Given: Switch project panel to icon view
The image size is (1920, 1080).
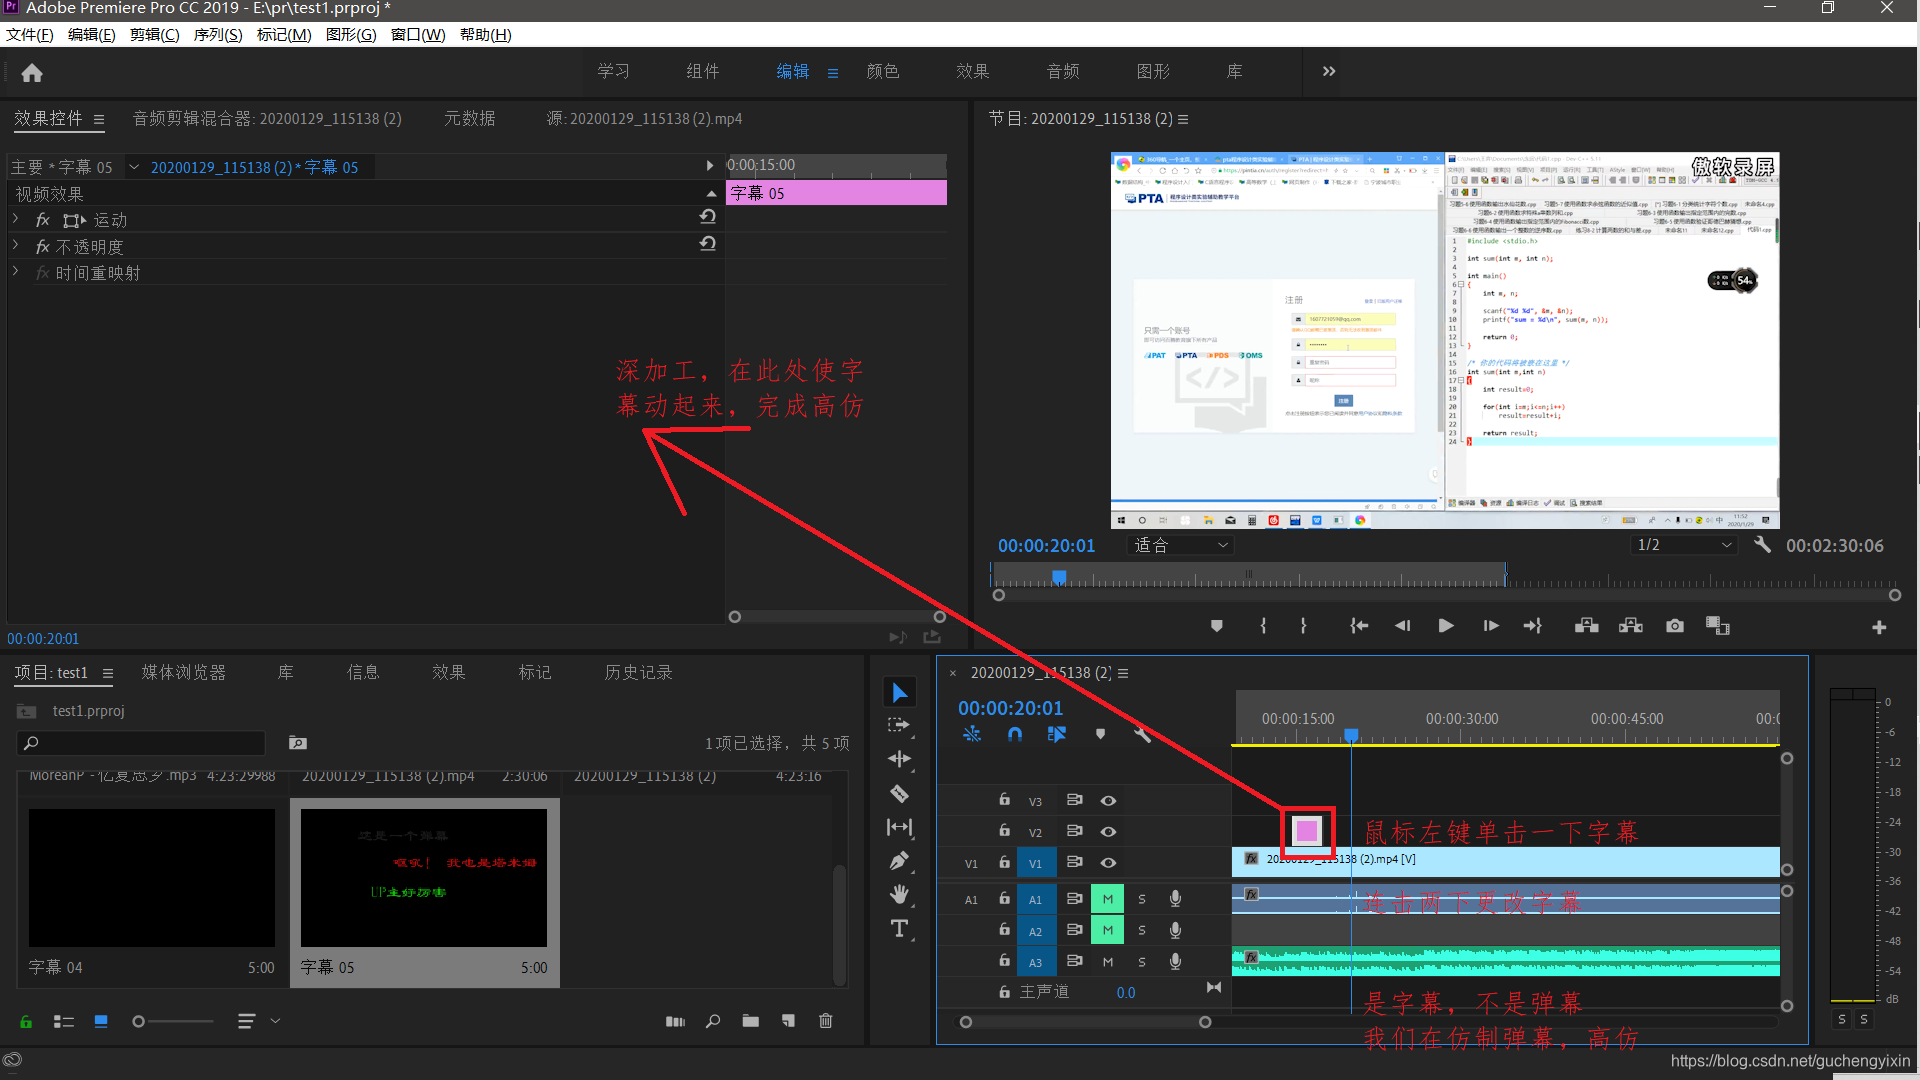Looking at the screenshot, I should [x=101, y=1021].
